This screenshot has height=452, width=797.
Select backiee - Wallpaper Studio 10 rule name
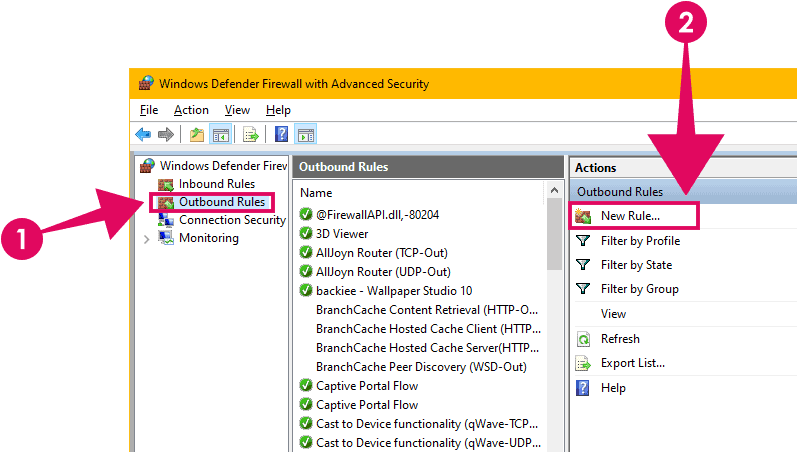394,291
